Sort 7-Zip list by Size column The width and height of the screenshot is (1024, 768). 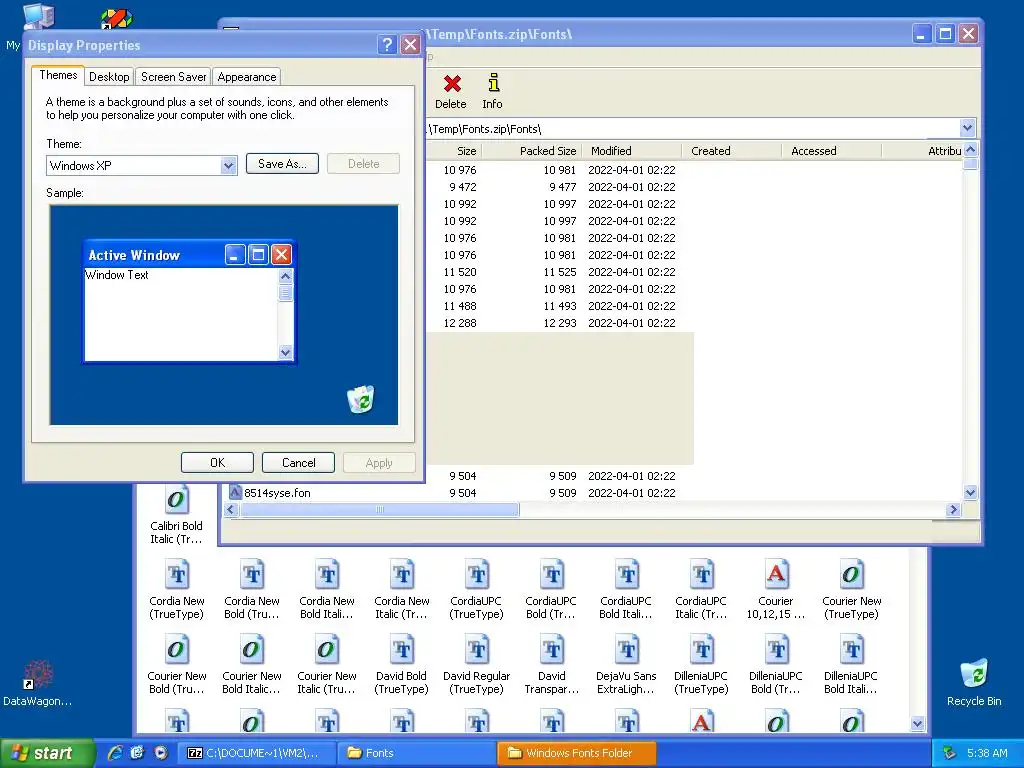click(455, 151)
